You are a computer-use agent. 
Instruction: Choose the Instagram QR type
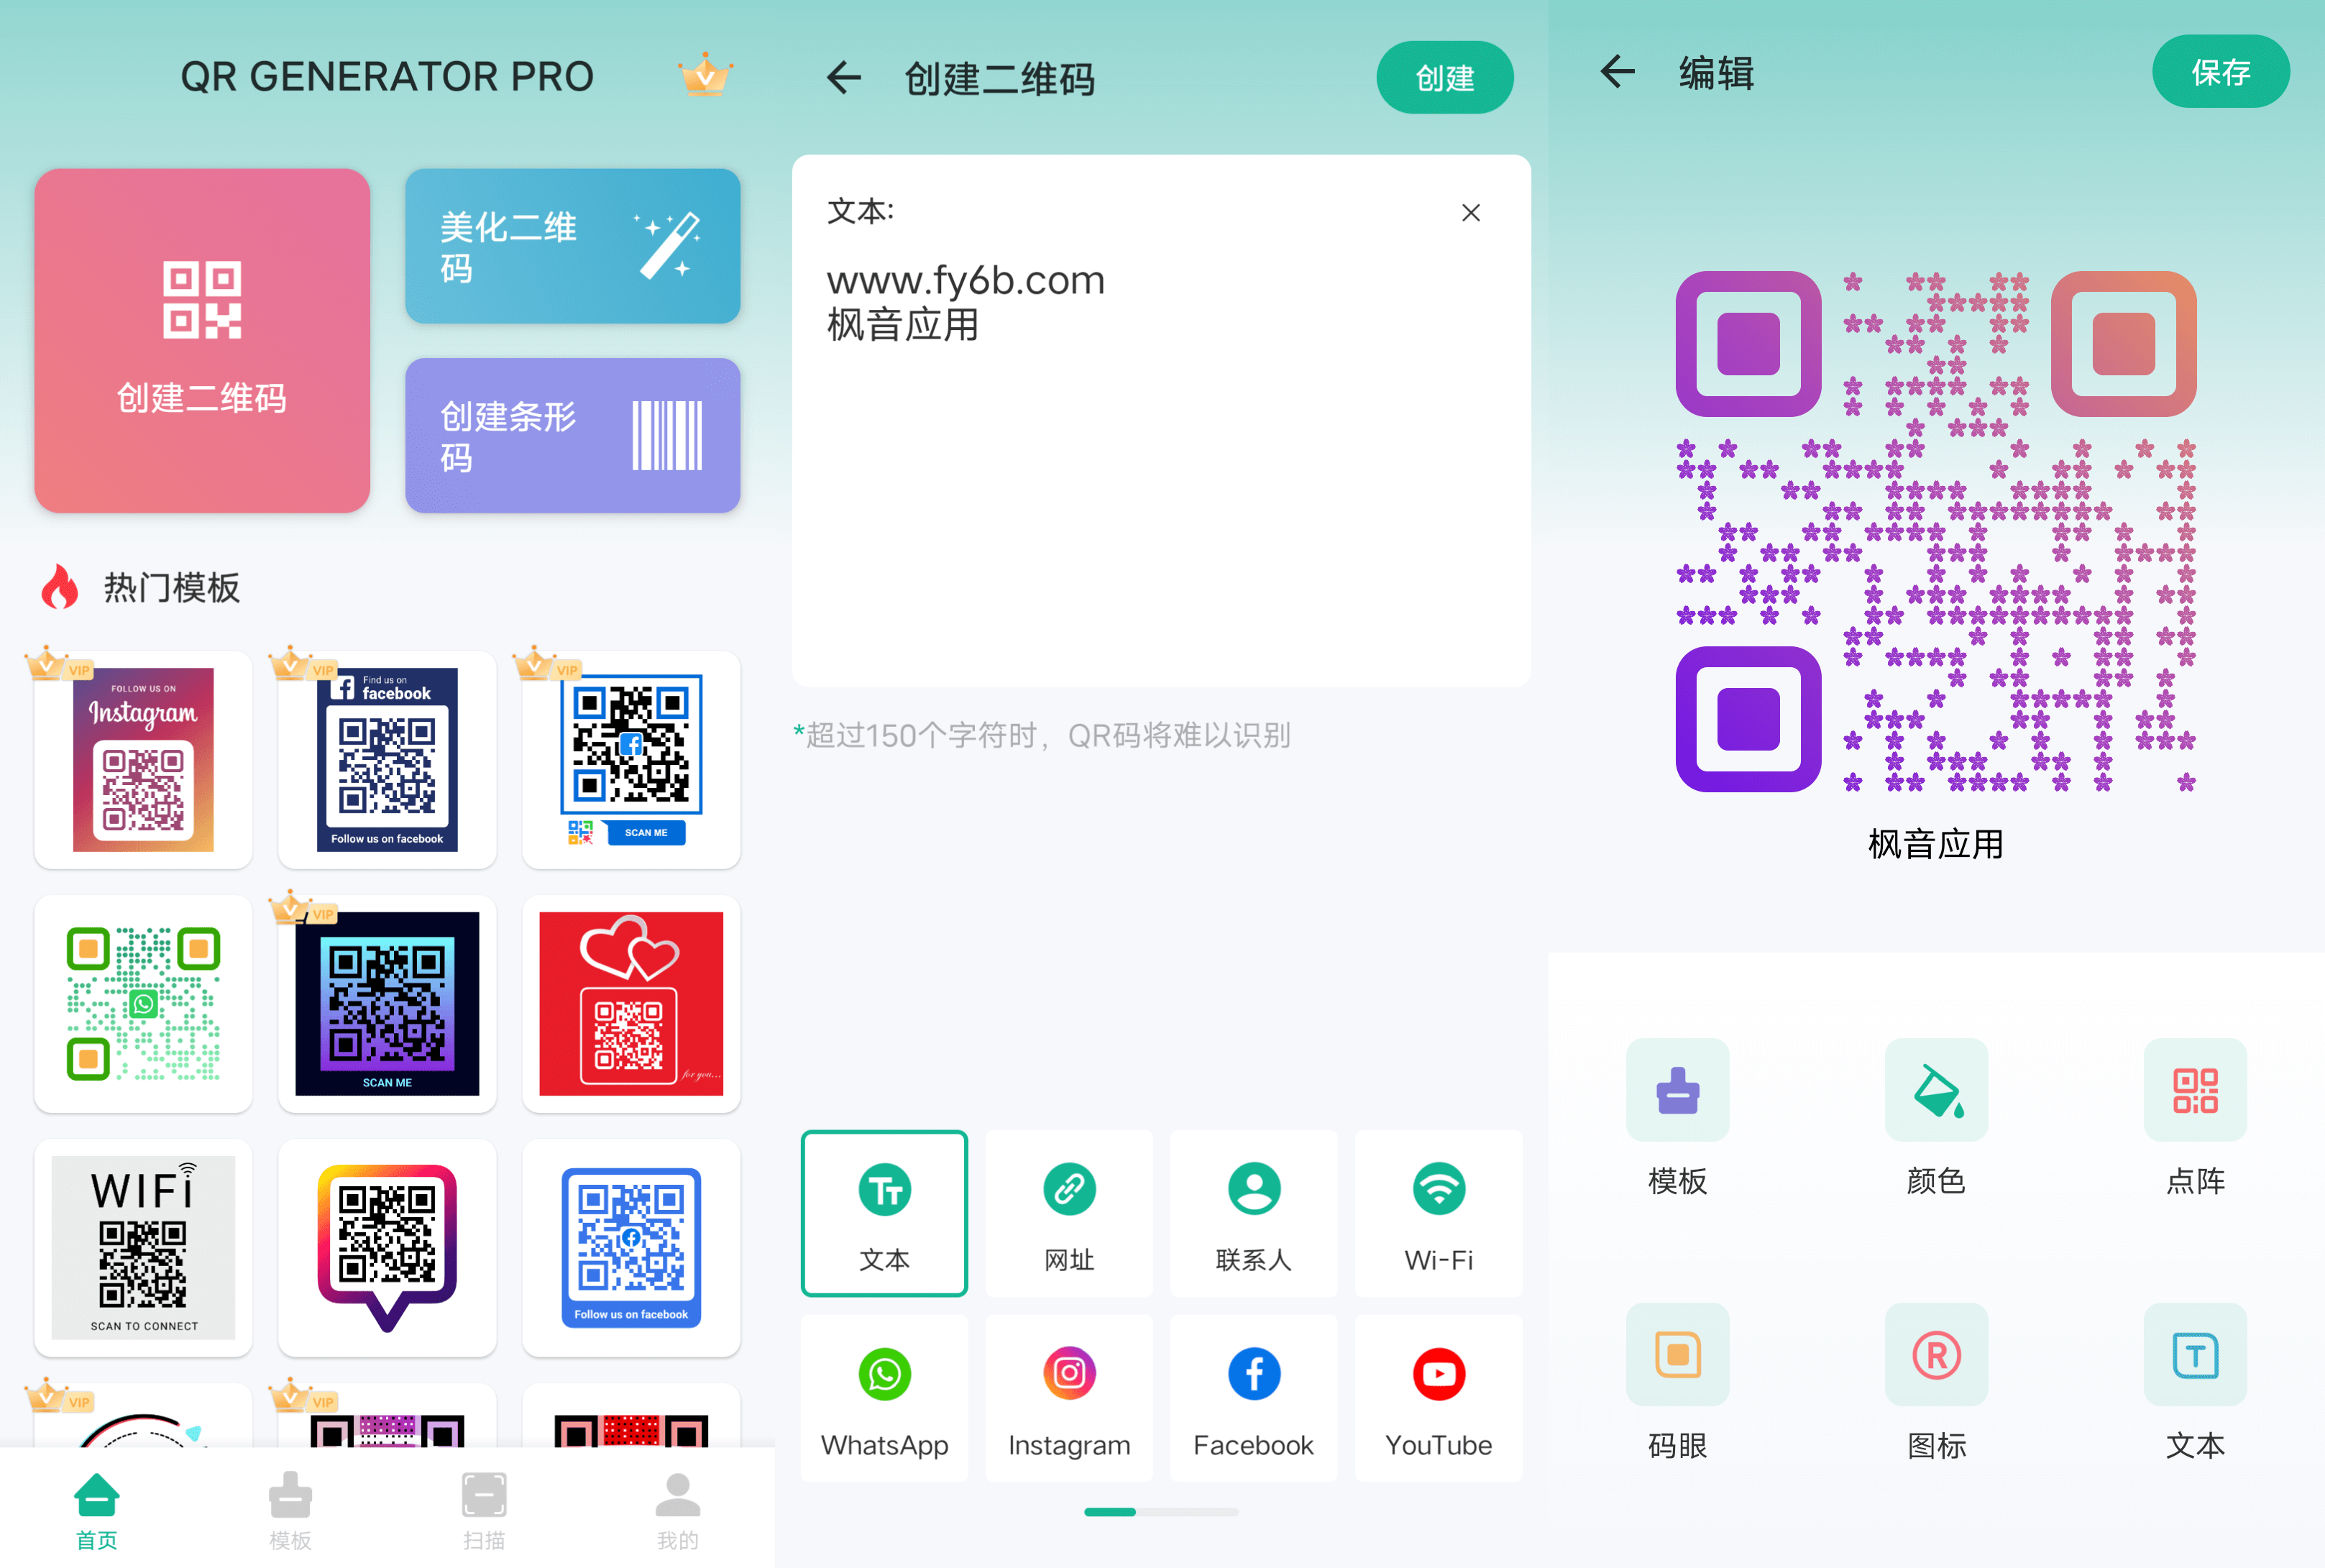click(x=1069, y=1398)
